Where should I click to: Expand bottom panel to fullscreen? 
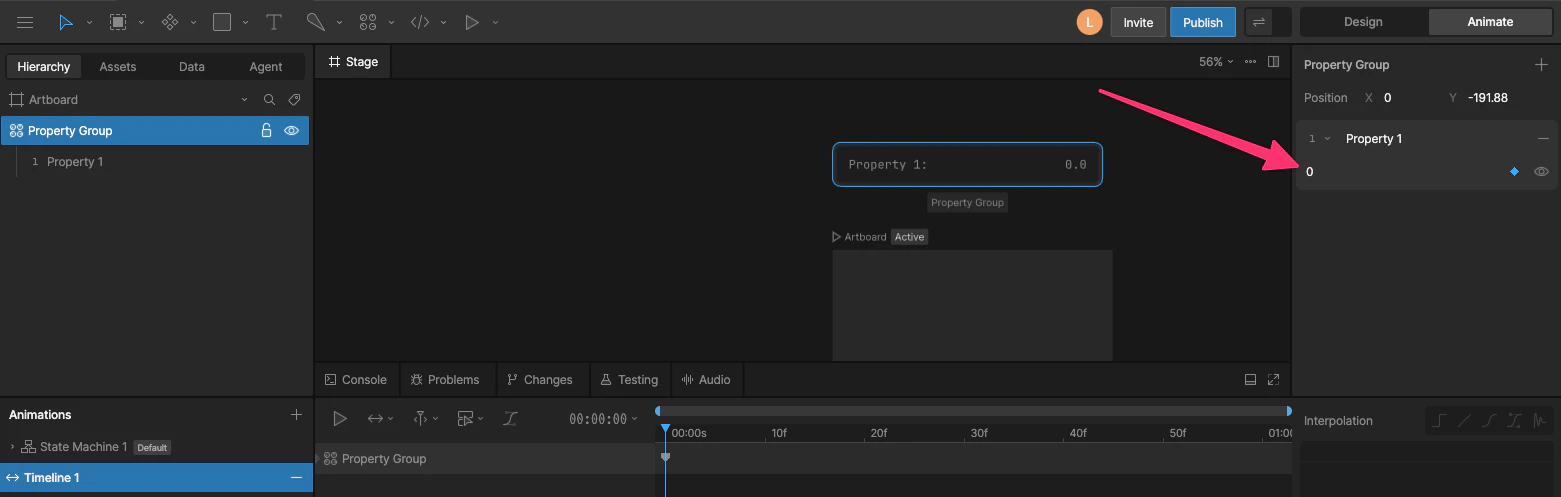pos(1273,380)
